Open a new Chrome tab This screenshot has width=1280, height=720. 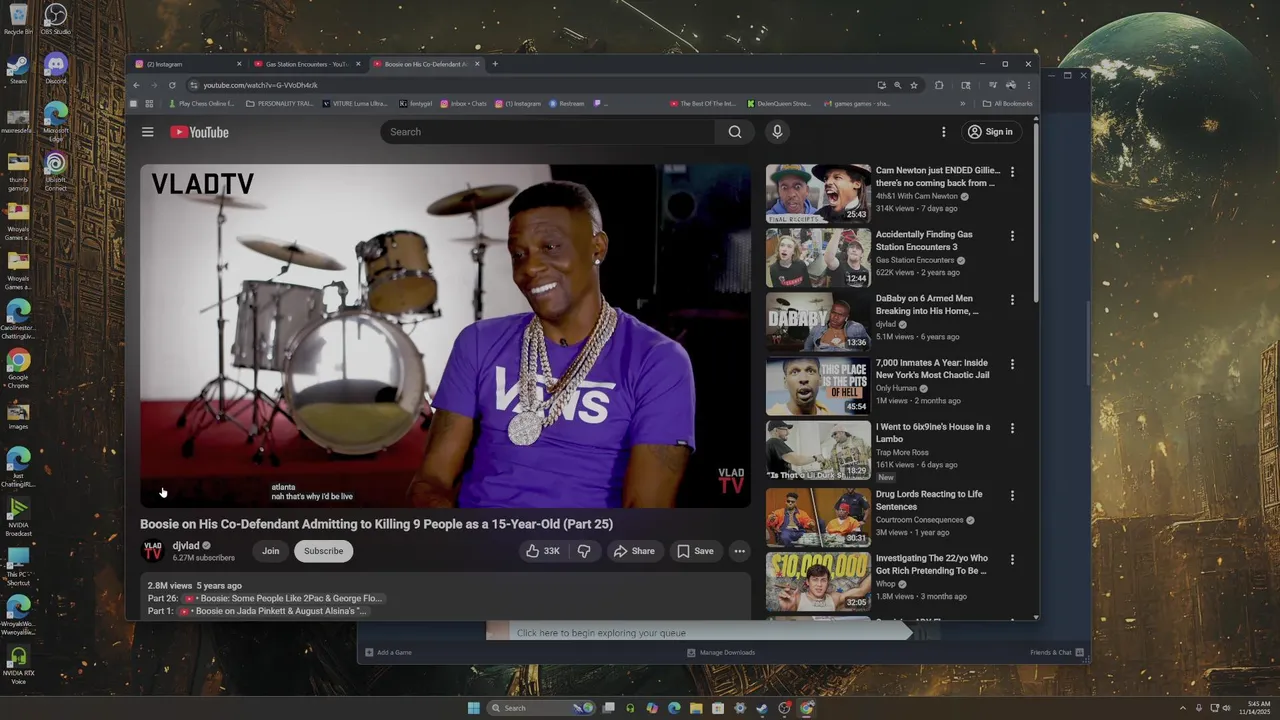494,64
